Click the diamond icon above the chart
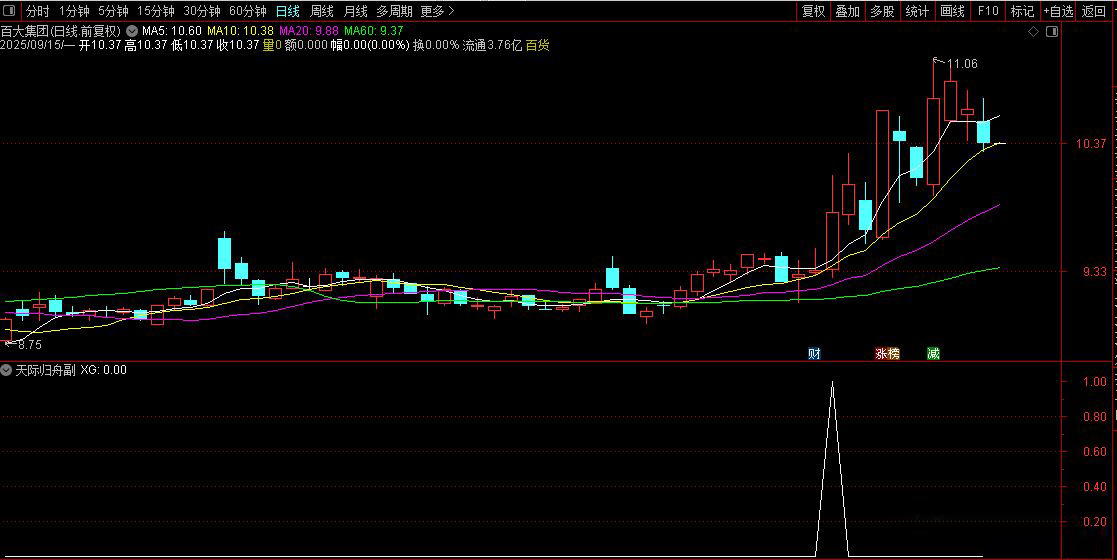The image size is (1117, 560). (1034, 31)
